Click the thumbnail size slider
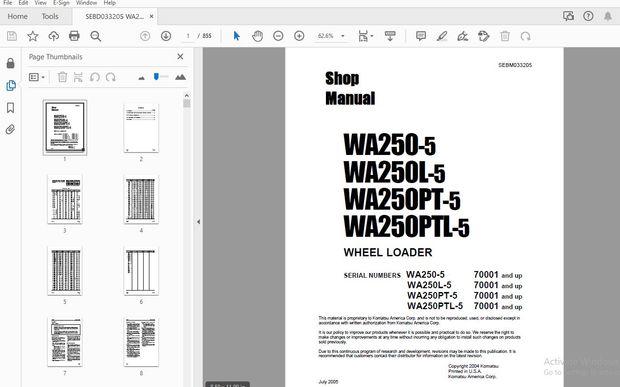This screenshot has height=387, width=620. pos(161,77)
